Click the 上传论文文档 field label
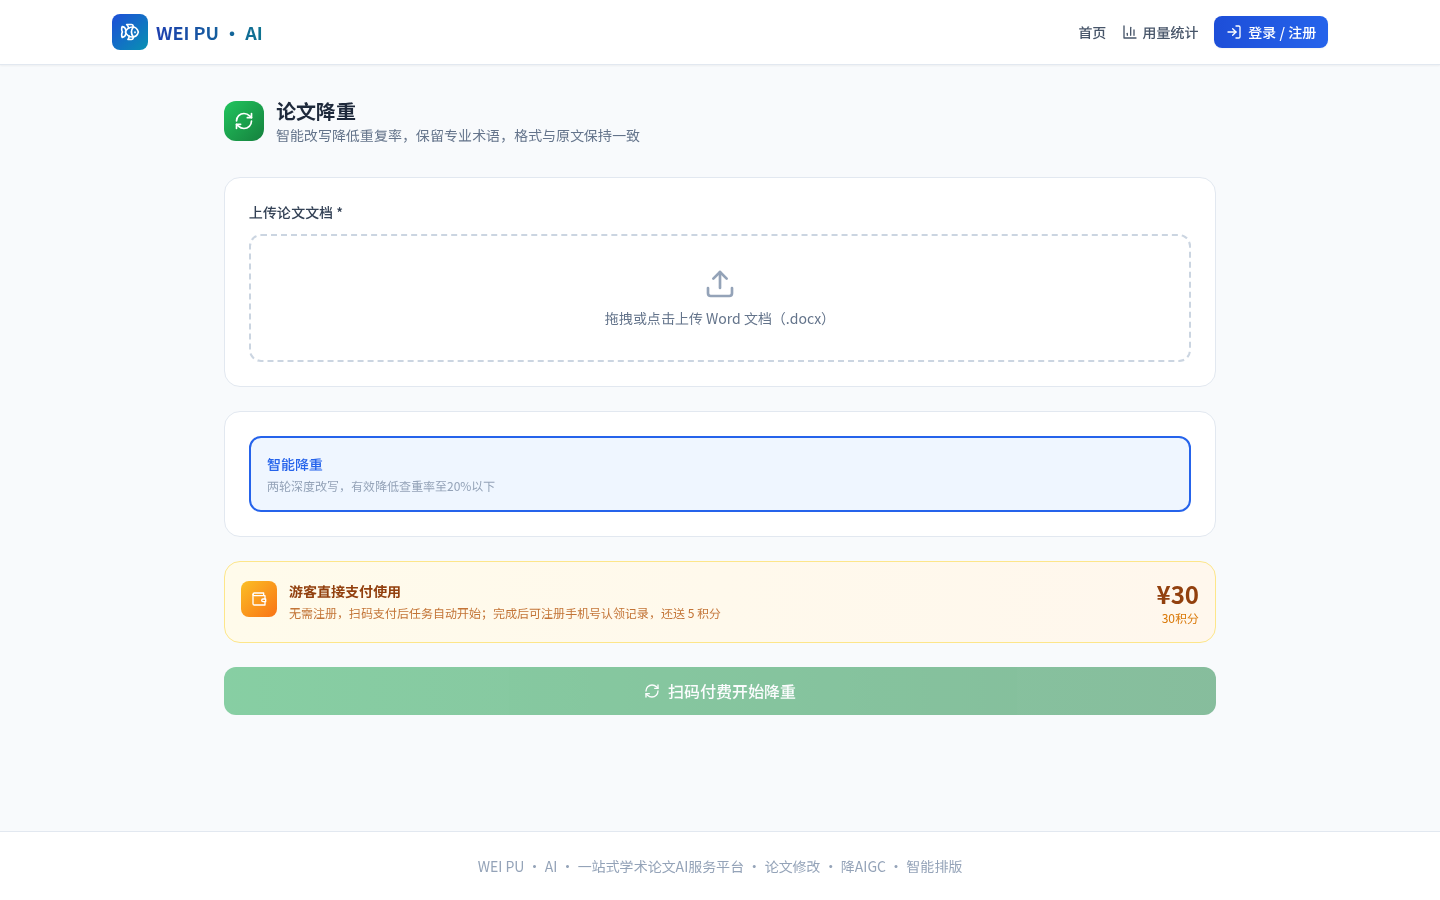This screenshot has height=900, width=1440. [296, 212]
